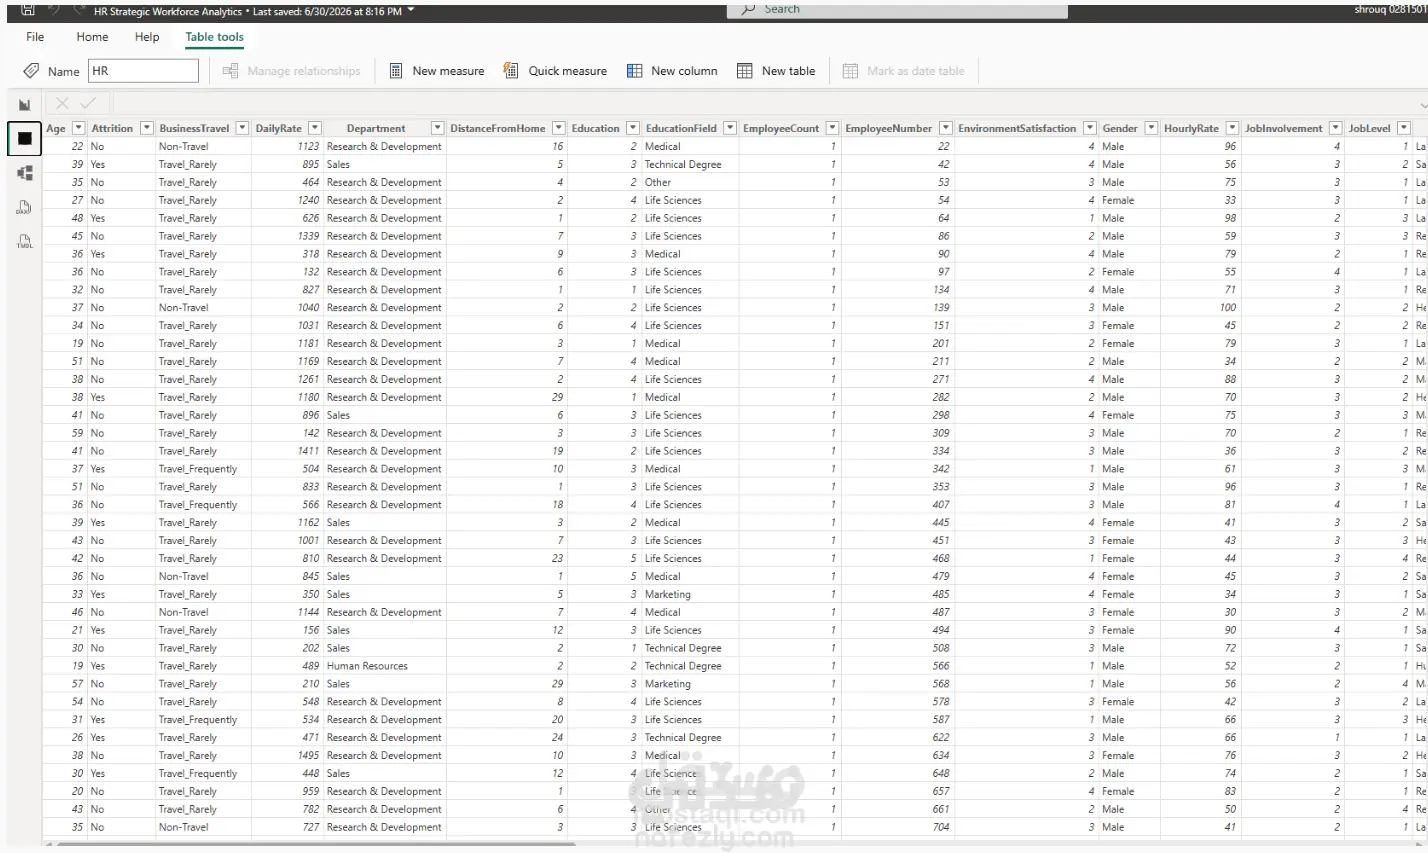Click the Redo arrow in title bar
This screenshot has height=853, width=1428.
(x=78, y=10)
